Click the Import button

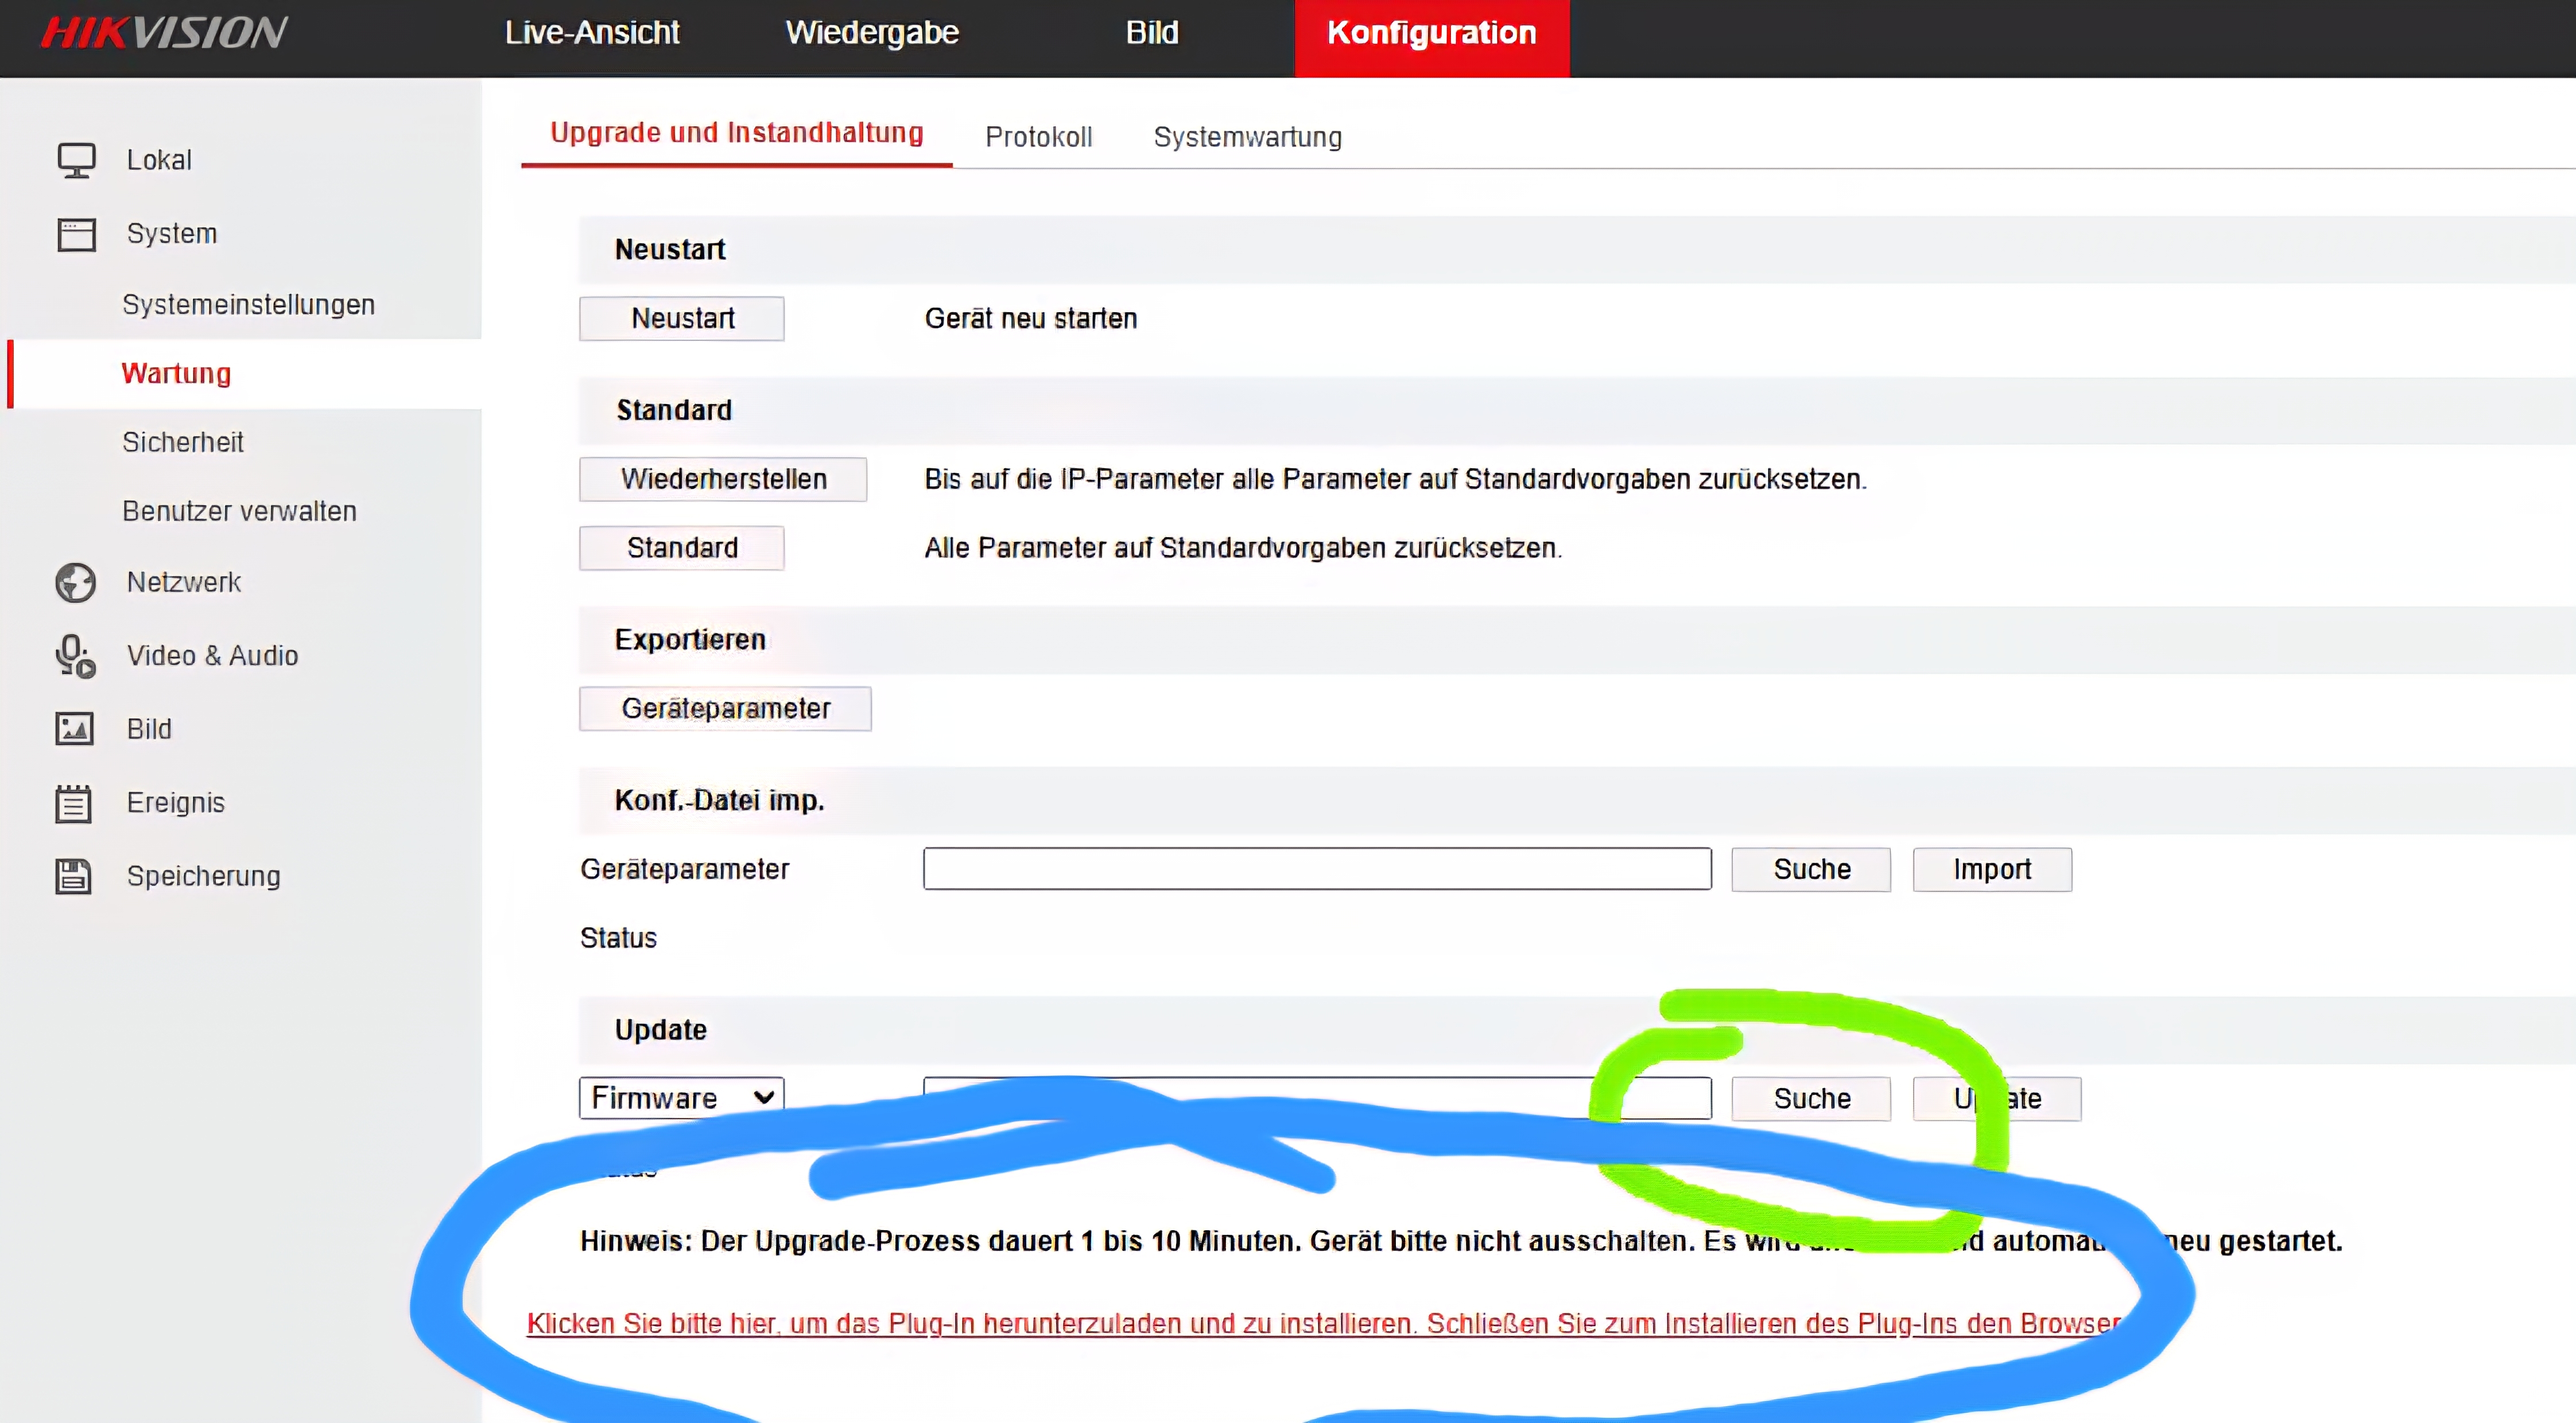click(x=1992, y=869)
